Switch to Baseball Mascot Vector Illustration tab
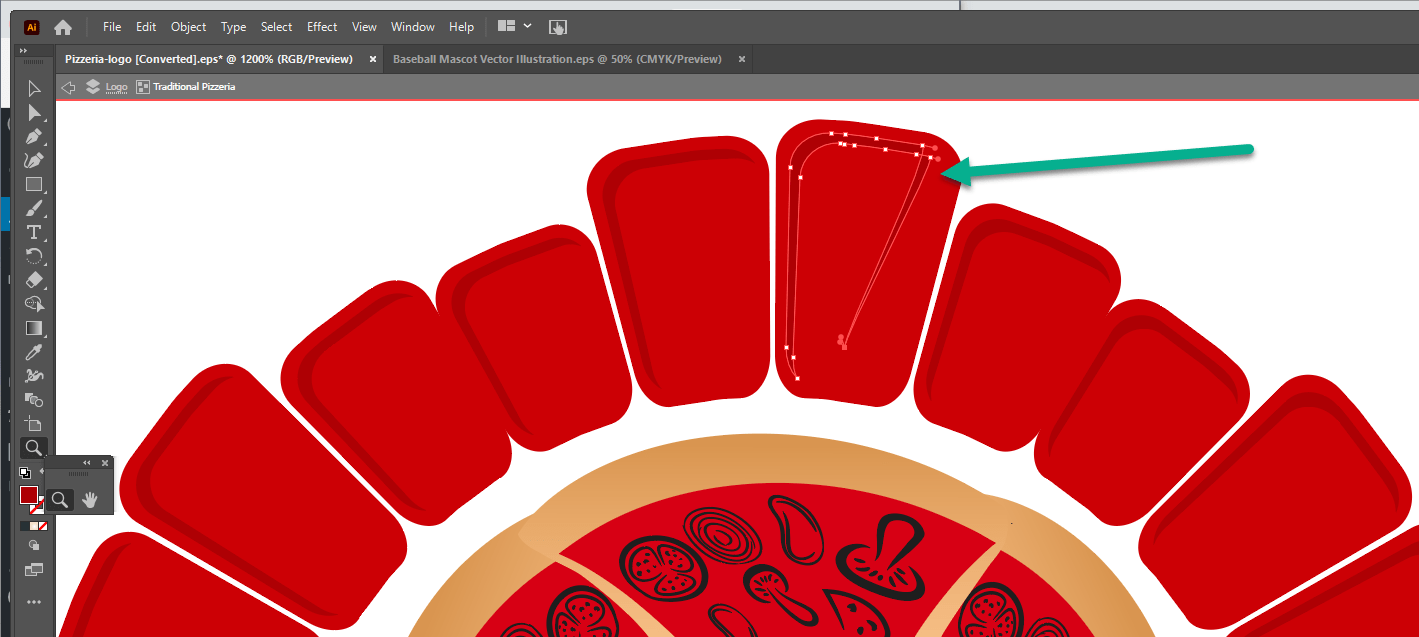This screenshot has height=637, width=1419. pyautogui.click(x=557, y=59)
